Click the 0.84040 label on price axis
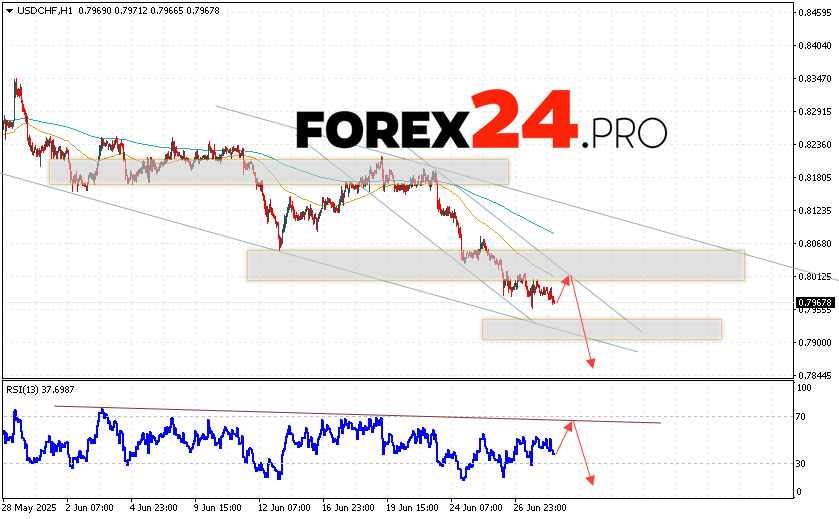The width and height of the screenshot is (839, 519). pyautogui.click(x=815, y=45)
